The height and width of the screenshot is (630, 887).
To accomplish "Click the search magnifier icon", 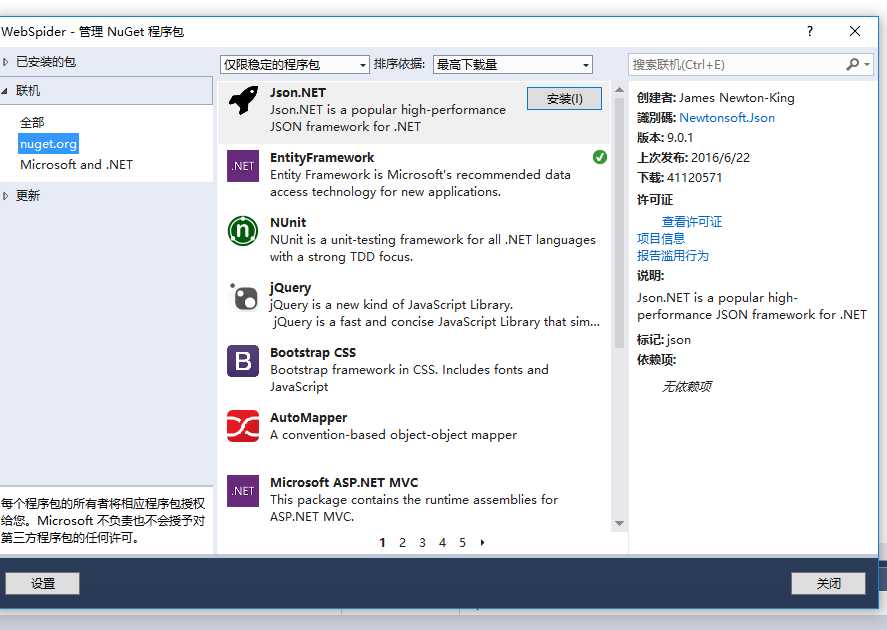I will tap(852, 64).
